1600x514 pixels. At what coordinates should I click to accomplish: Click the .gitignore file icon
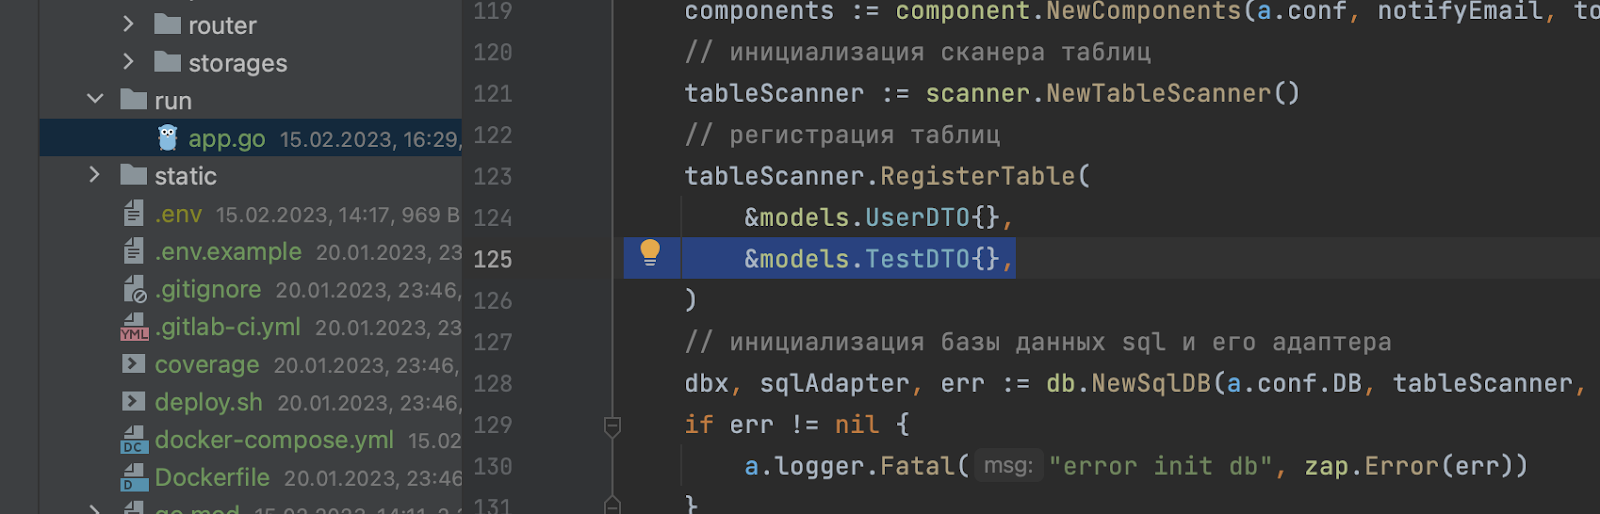[134, 289]
